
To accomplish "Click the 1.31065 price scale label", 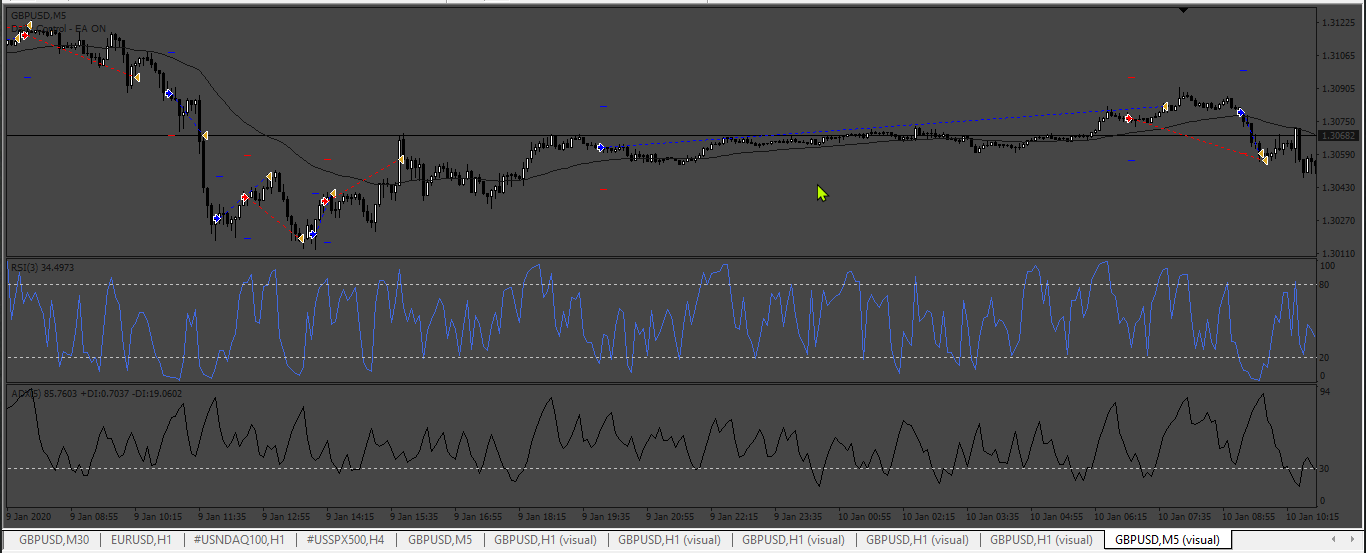I will click(1337, 55).
